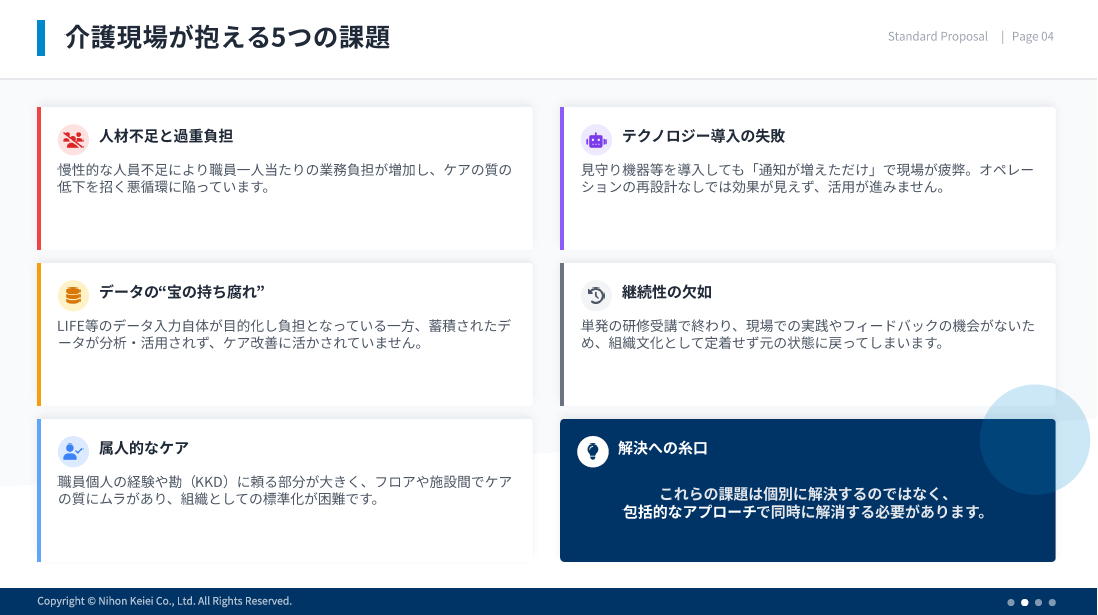Click the Page 04 indicator
This screenshot has height=615, width=1098.
(x=1032, y=37)
